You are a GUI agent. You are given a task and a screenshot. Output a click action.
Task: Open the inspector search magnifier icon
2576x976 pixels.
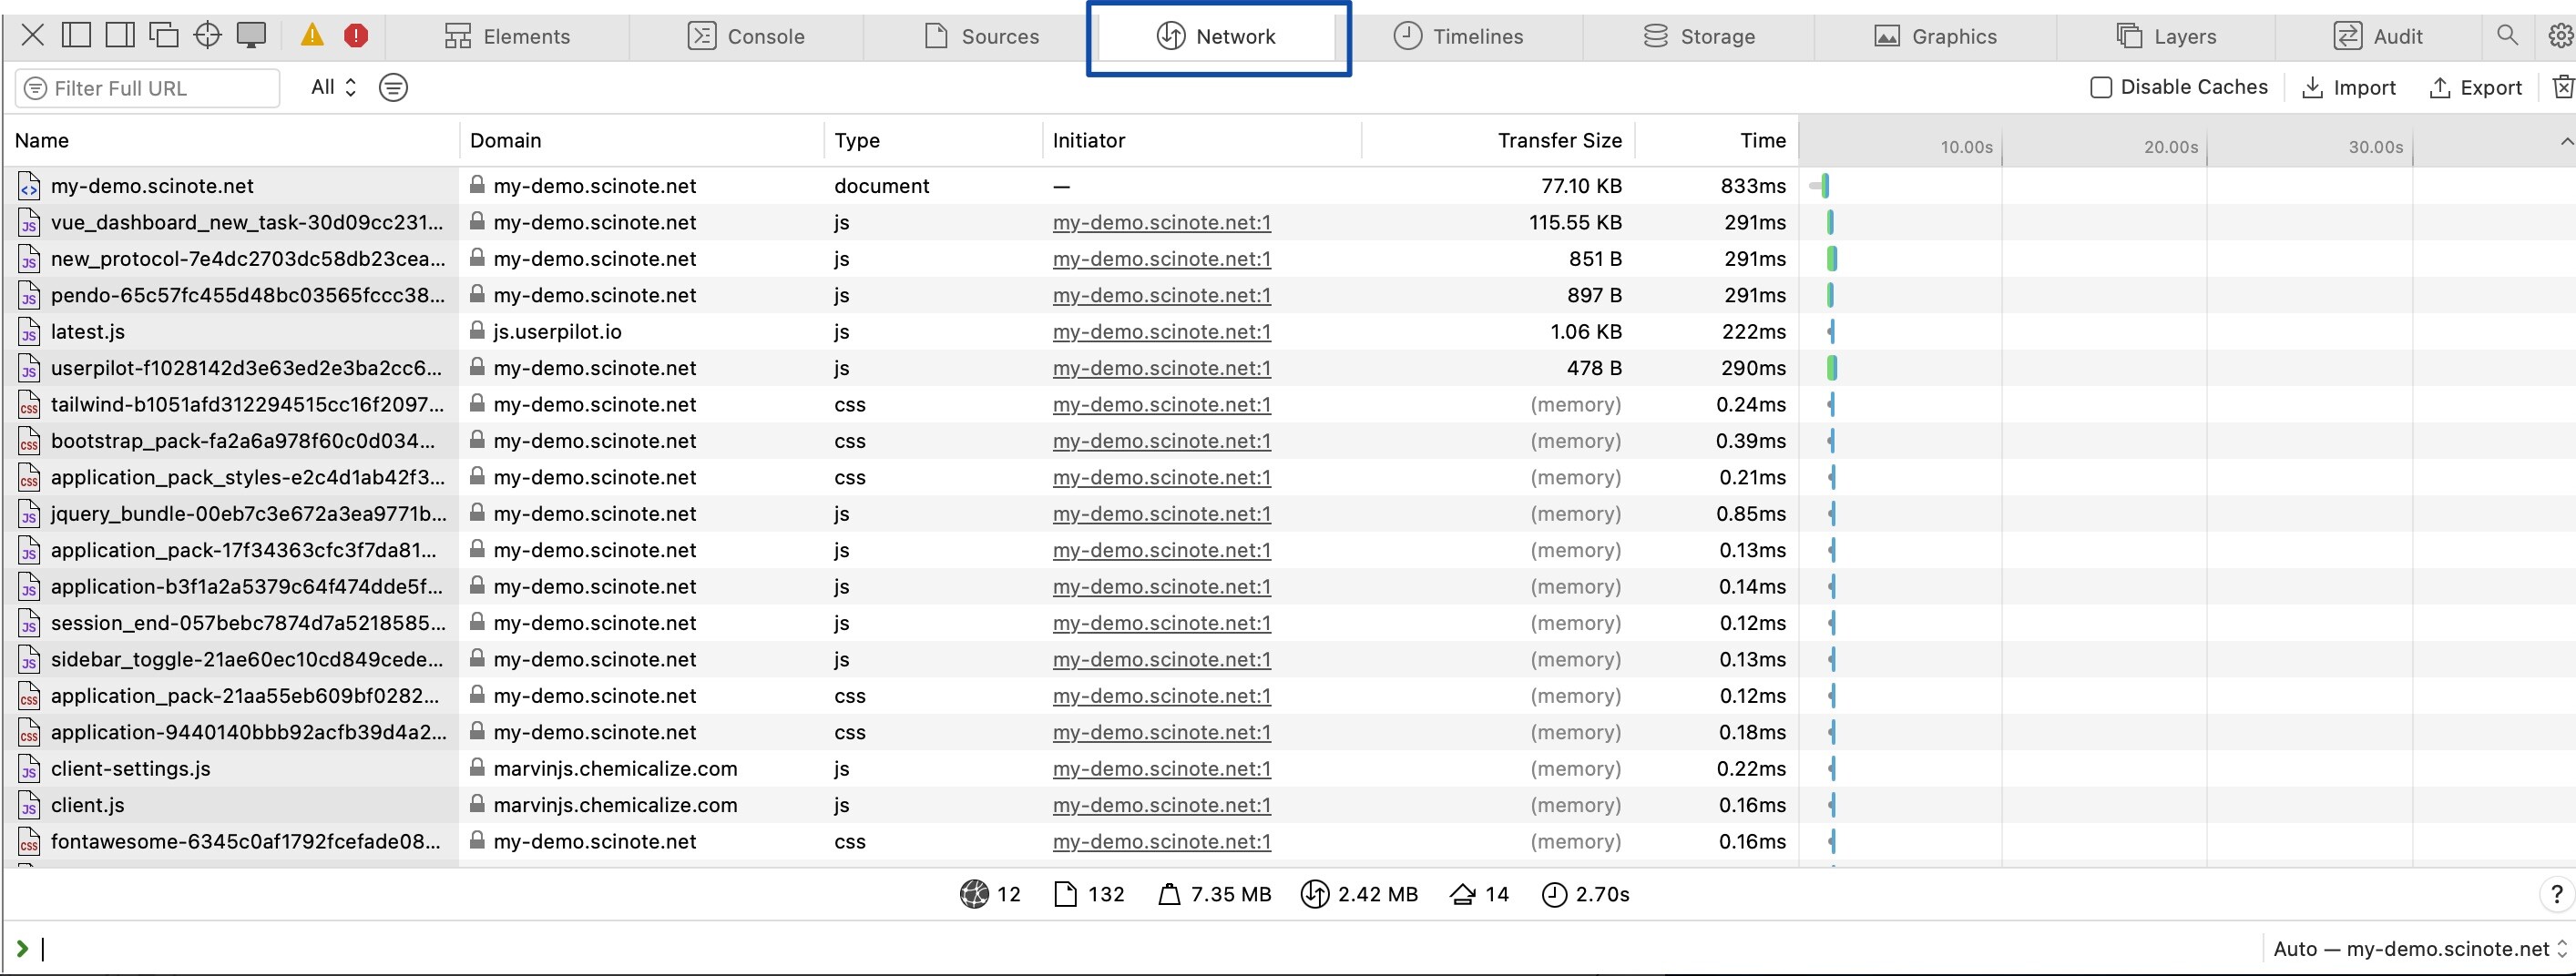(x=2506, y=36)
